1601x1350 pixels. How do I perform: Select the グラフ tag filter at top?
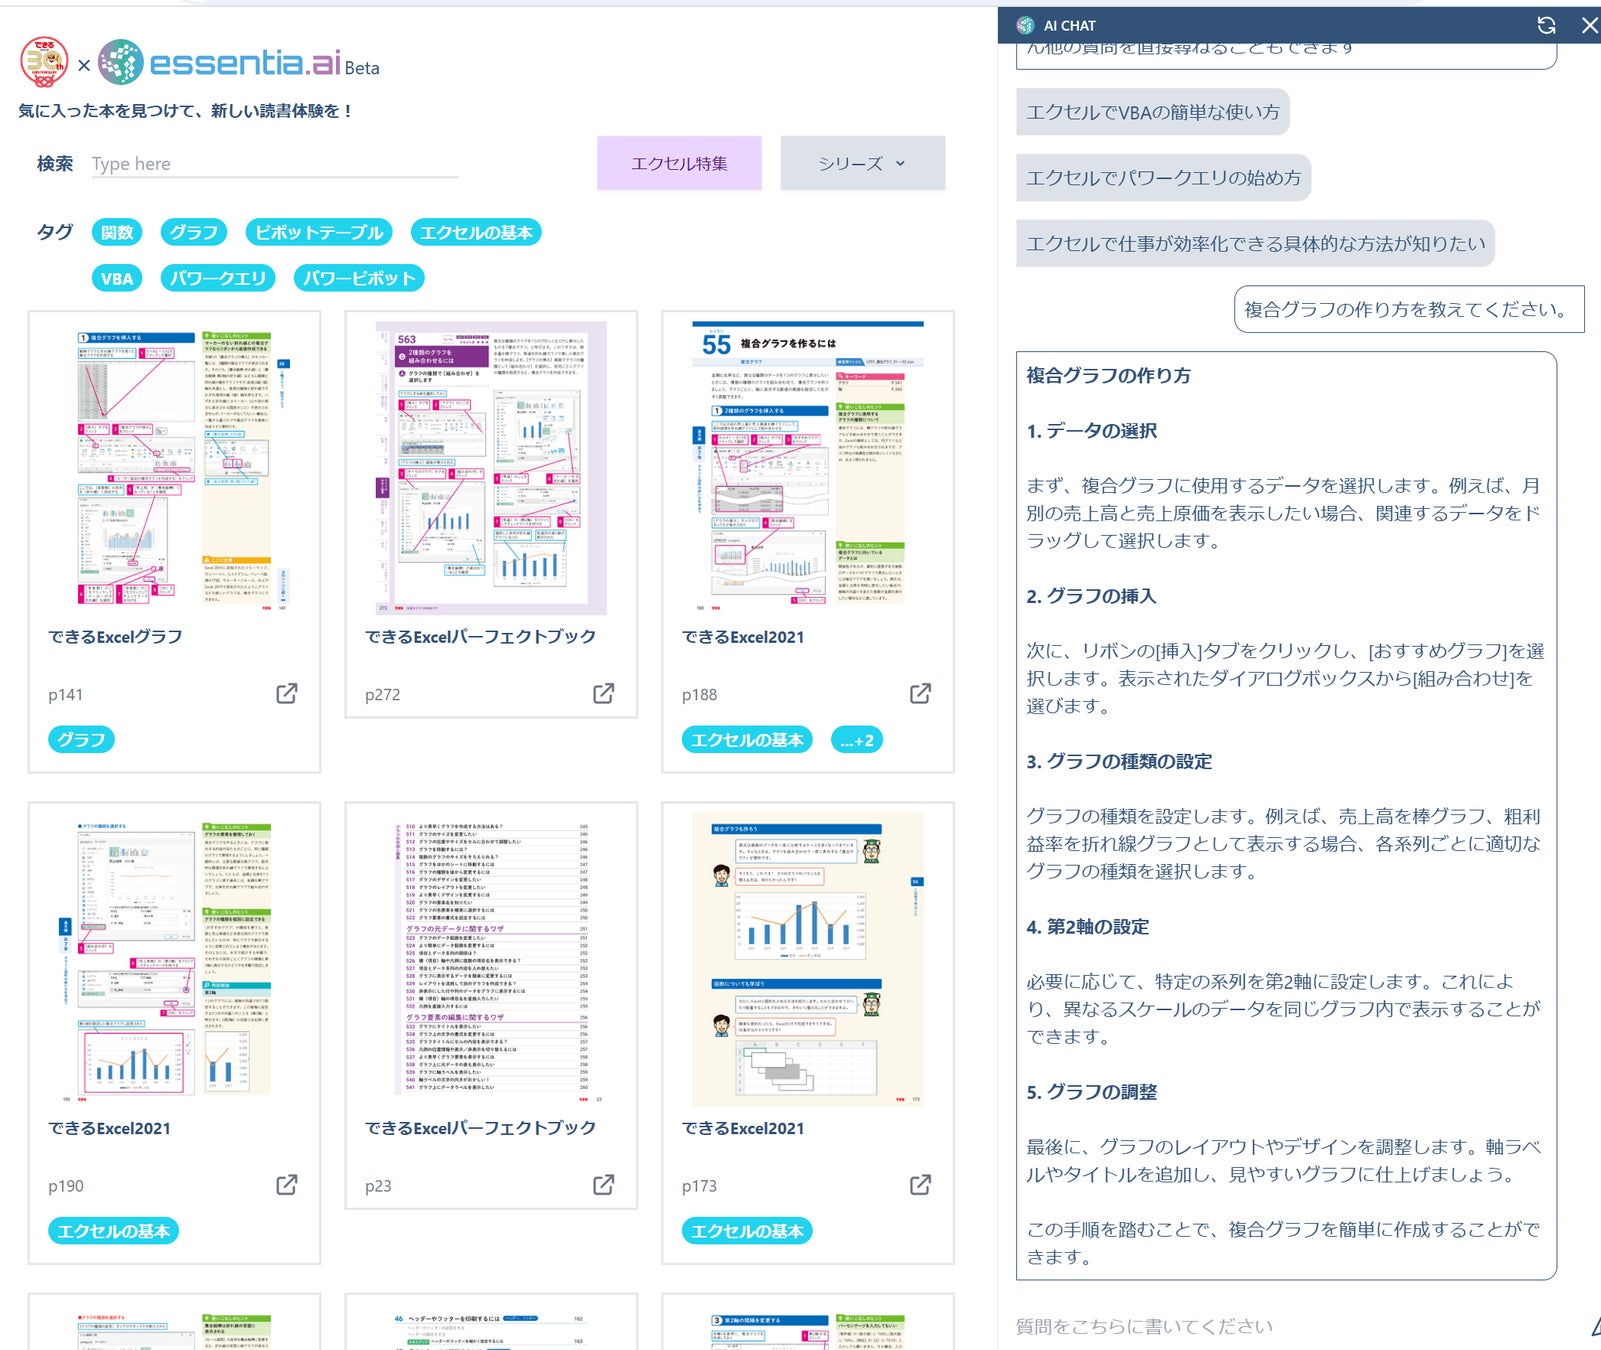[x=193, y=232]
